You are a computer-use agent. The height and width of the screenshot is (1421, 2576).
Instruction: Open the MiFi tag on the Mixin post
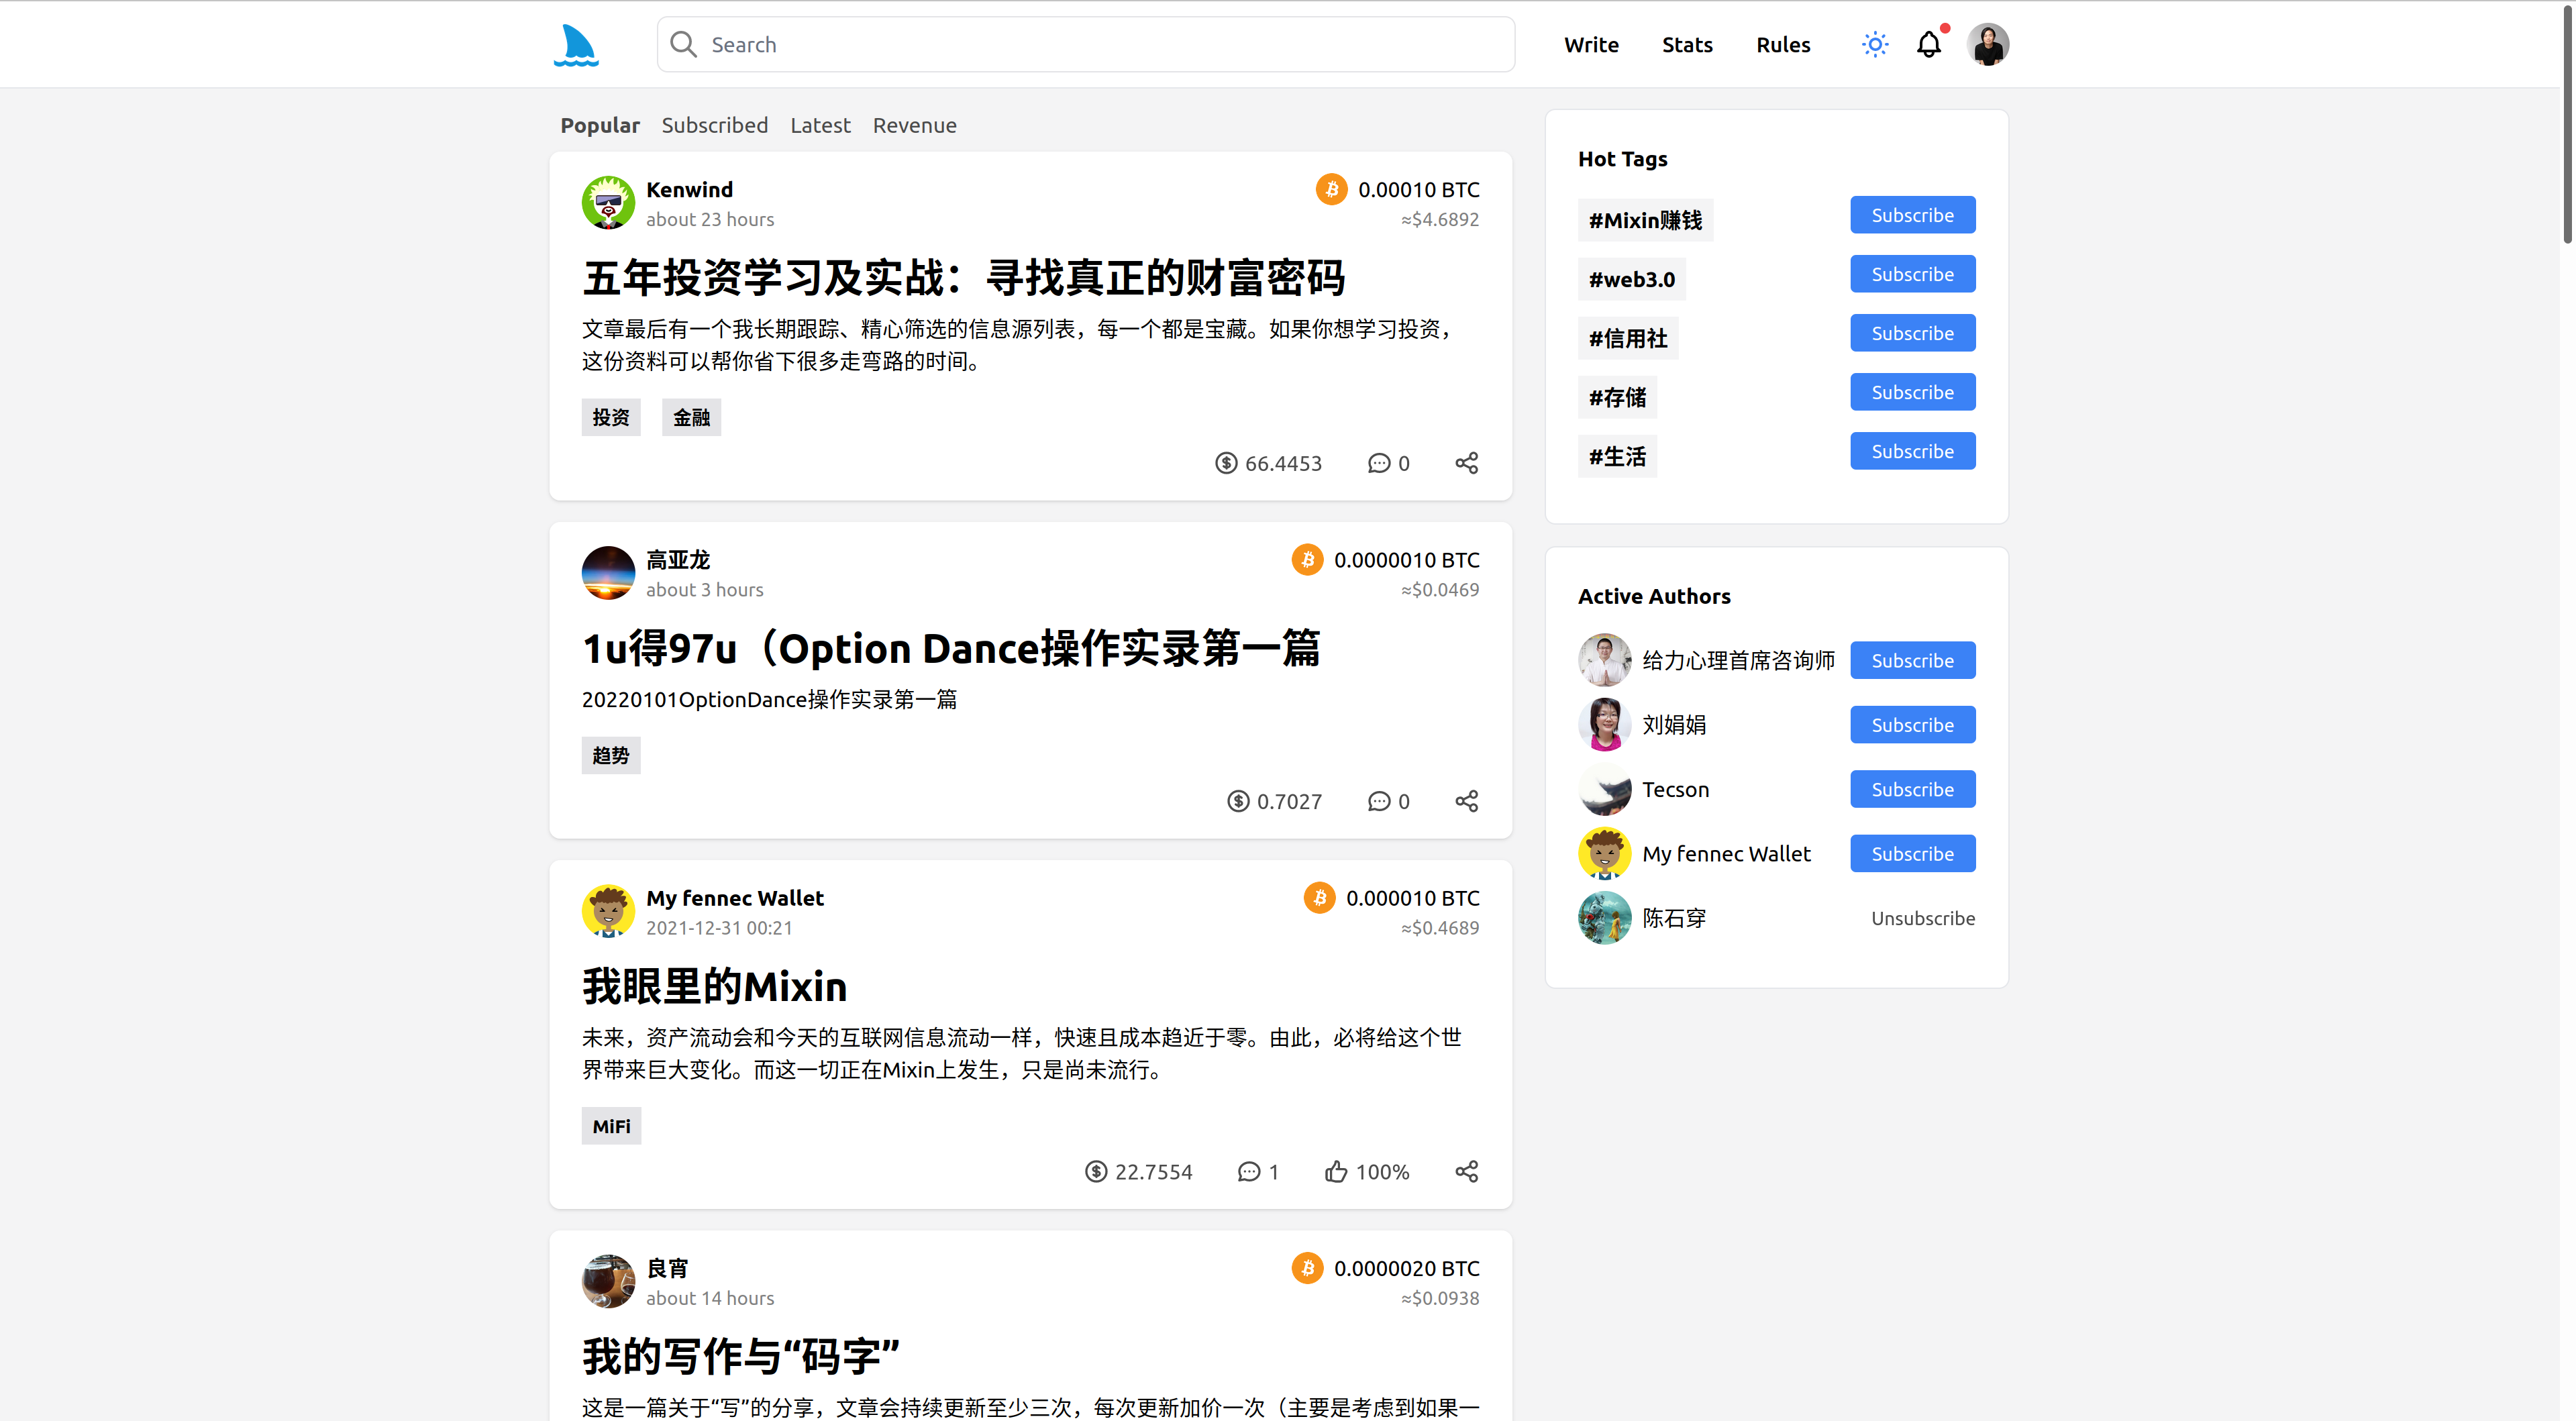pyautogui.click(x=611, y=1126)
